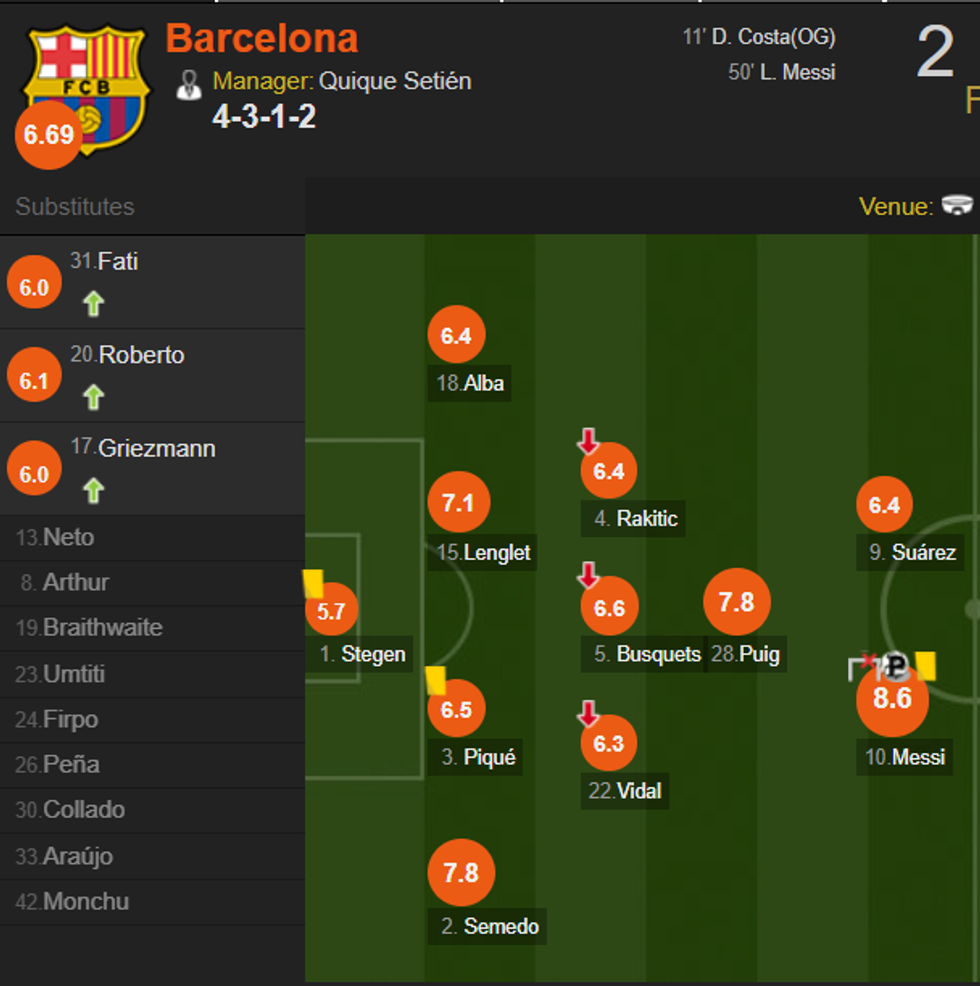Click the manager silhouette icon
980x986 pixels.
click(x=189, y=84)
